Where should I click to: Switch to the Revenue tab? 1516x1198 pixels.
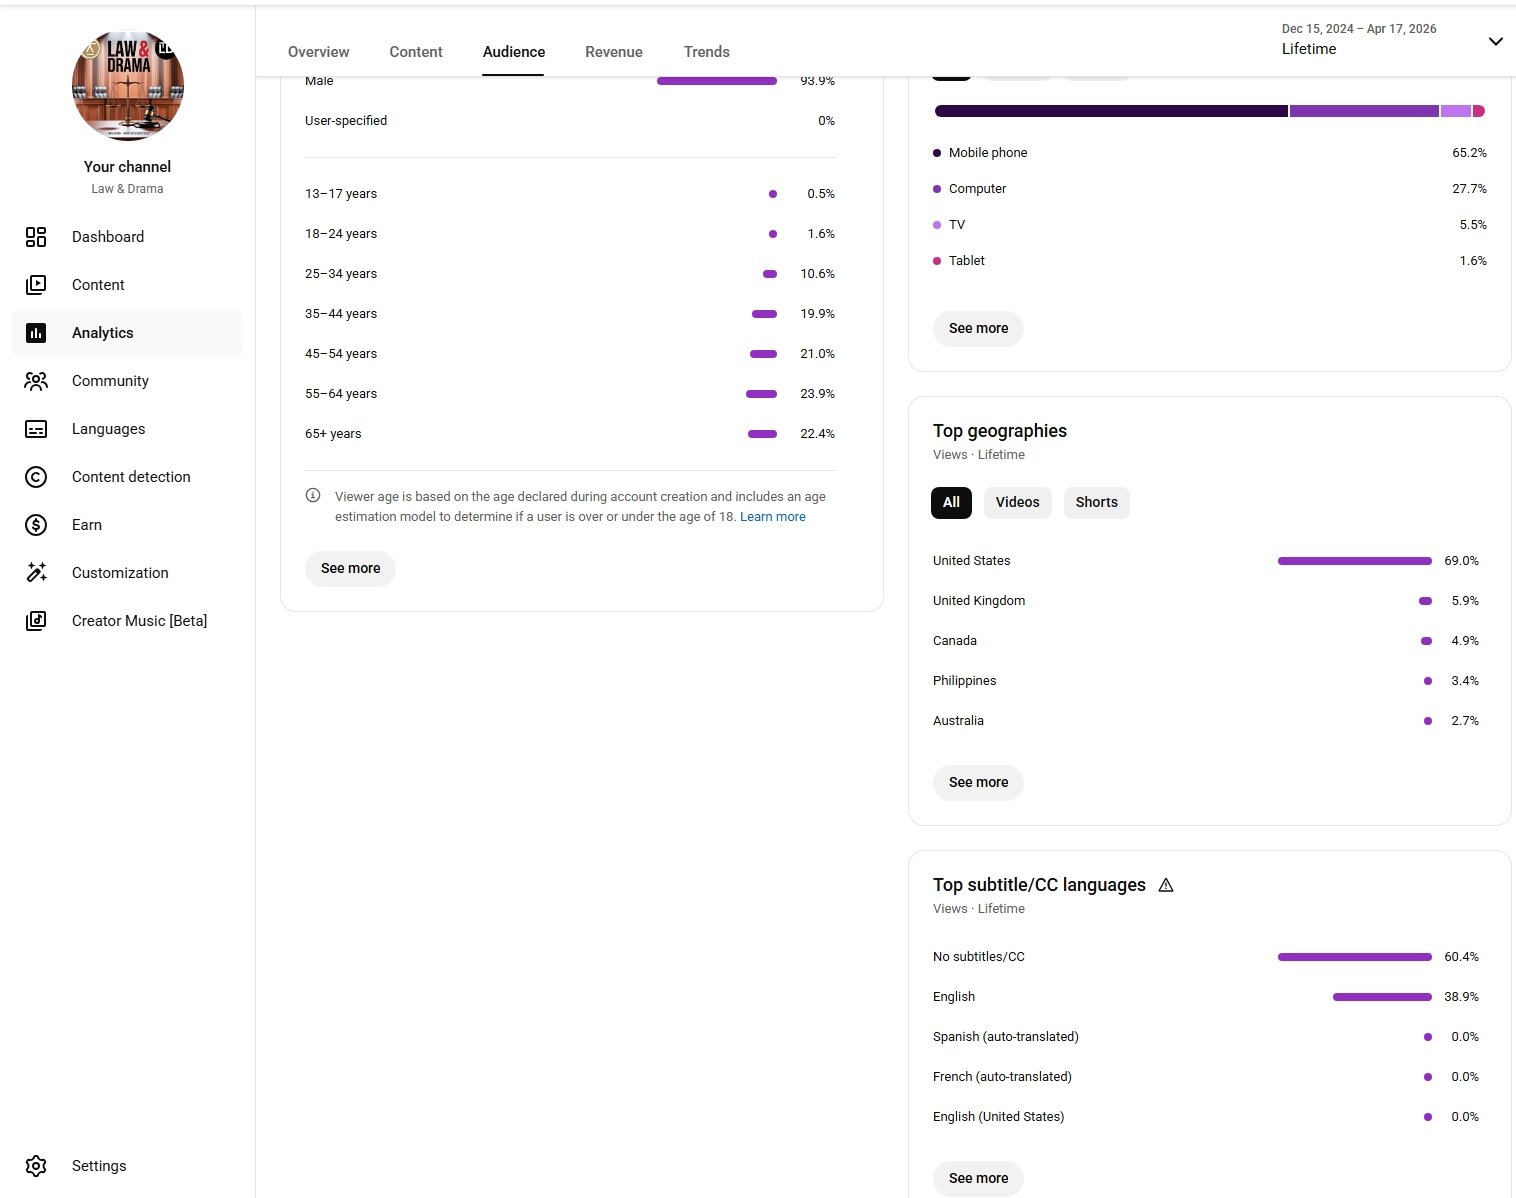coord(614,52)
